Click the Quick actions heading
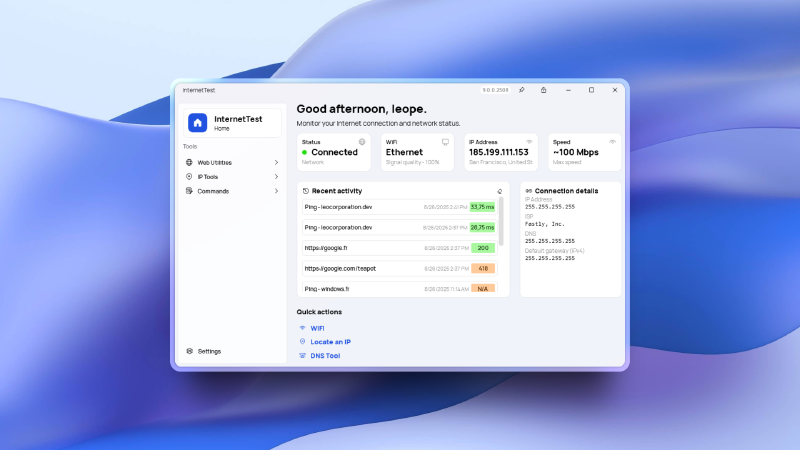The height and width of the screenshot is (450, 800). point(319,312)
